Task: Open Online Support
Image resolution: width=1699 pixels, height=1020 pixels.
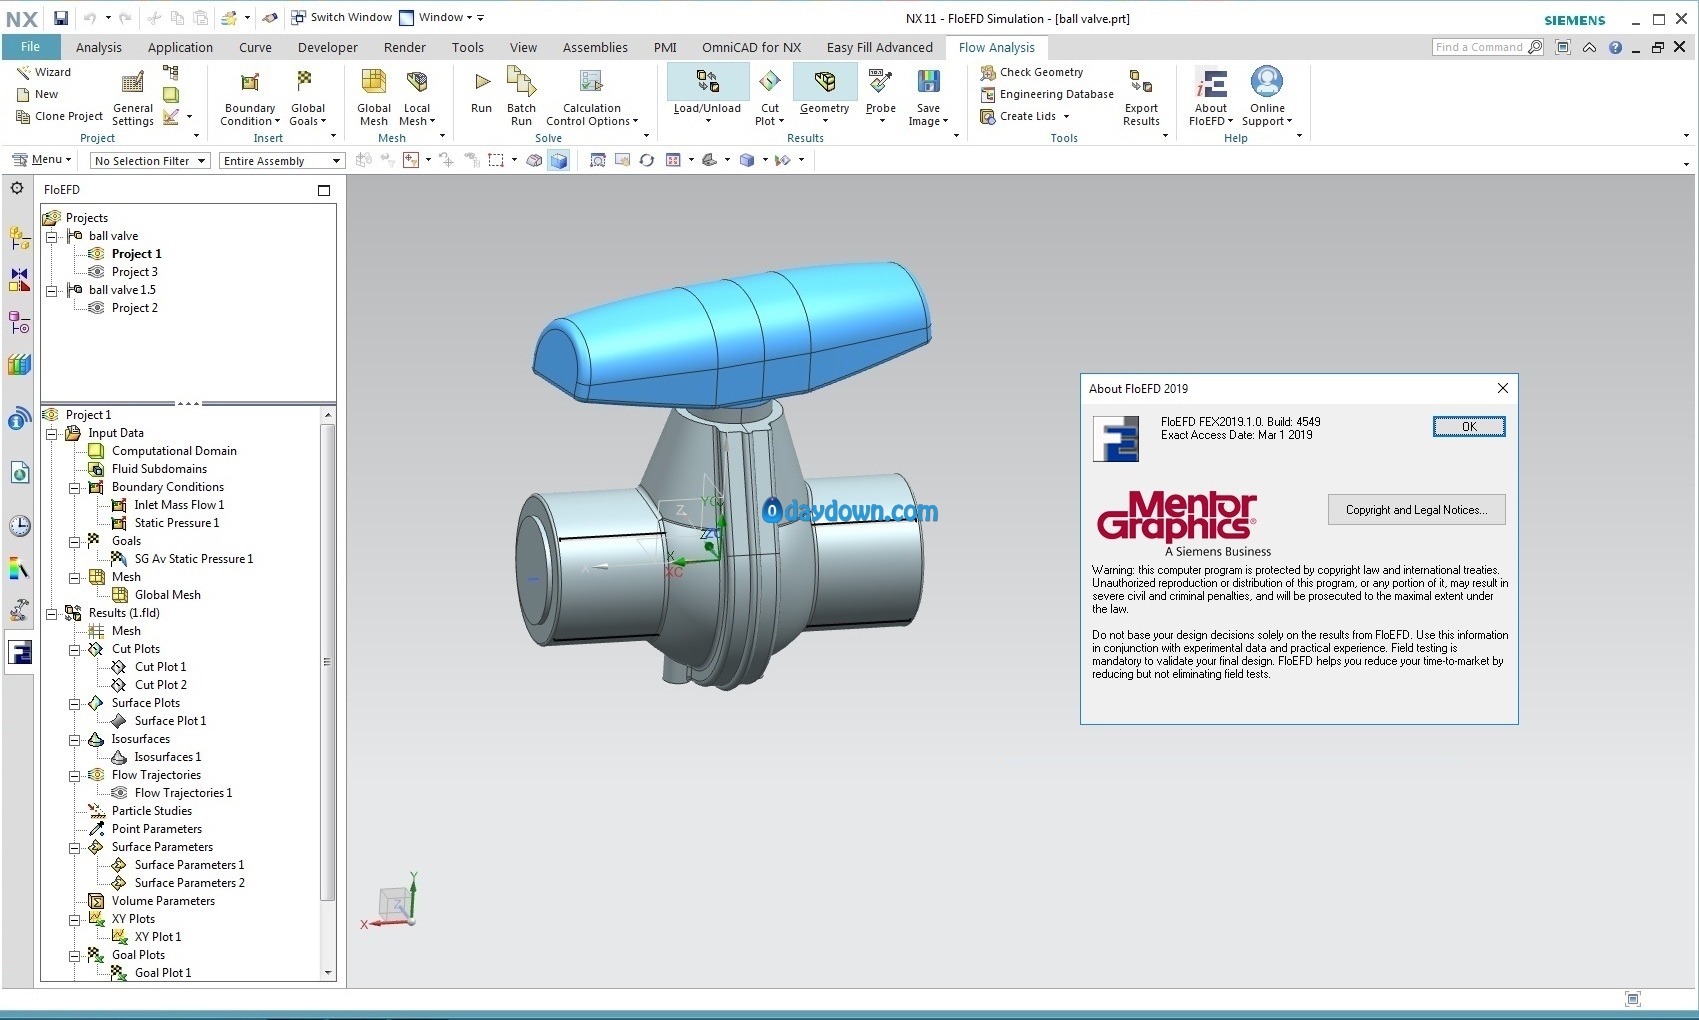Action: point(1267,97)
